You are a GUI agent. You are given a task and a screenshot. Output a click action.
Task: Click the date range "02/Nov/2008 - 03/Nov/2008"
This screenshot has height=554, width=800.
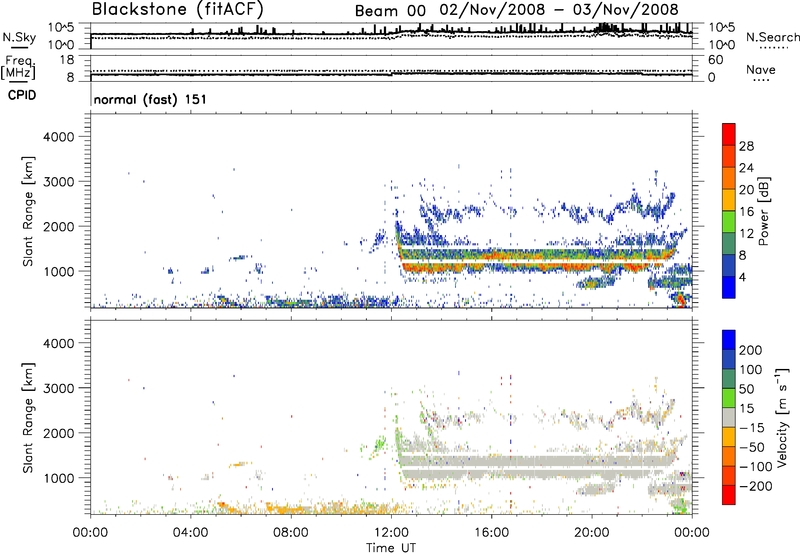coord(559,10)
